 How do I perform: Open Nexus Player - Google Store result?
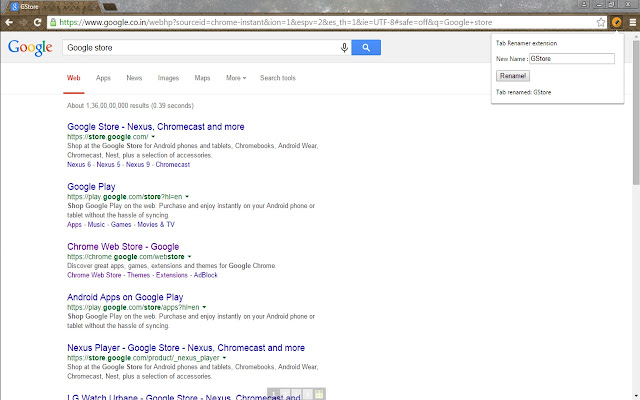186,348
